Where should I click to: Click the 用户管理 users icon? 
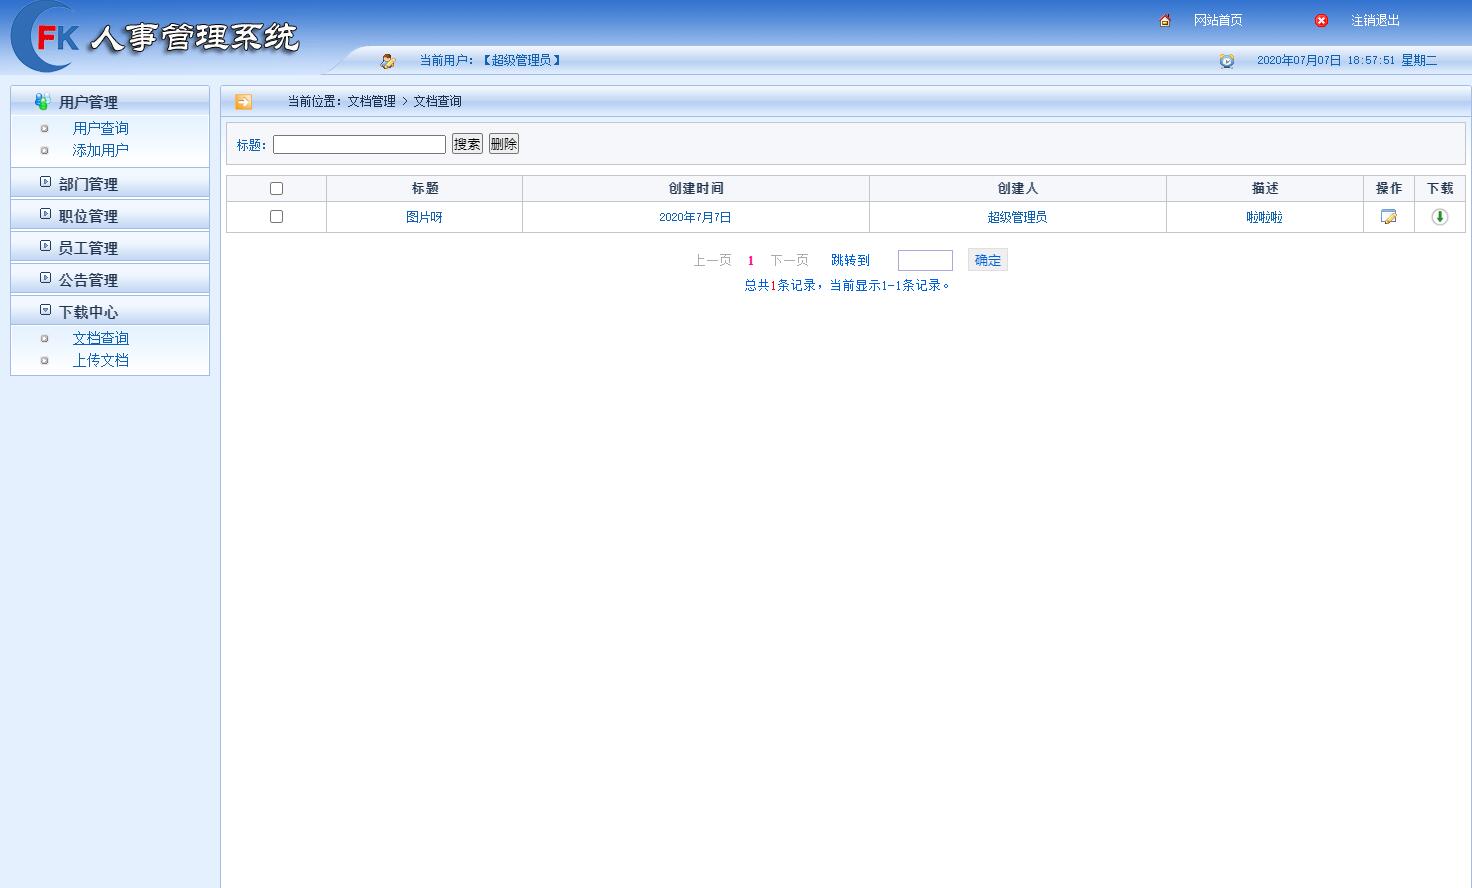pos(42,102)
